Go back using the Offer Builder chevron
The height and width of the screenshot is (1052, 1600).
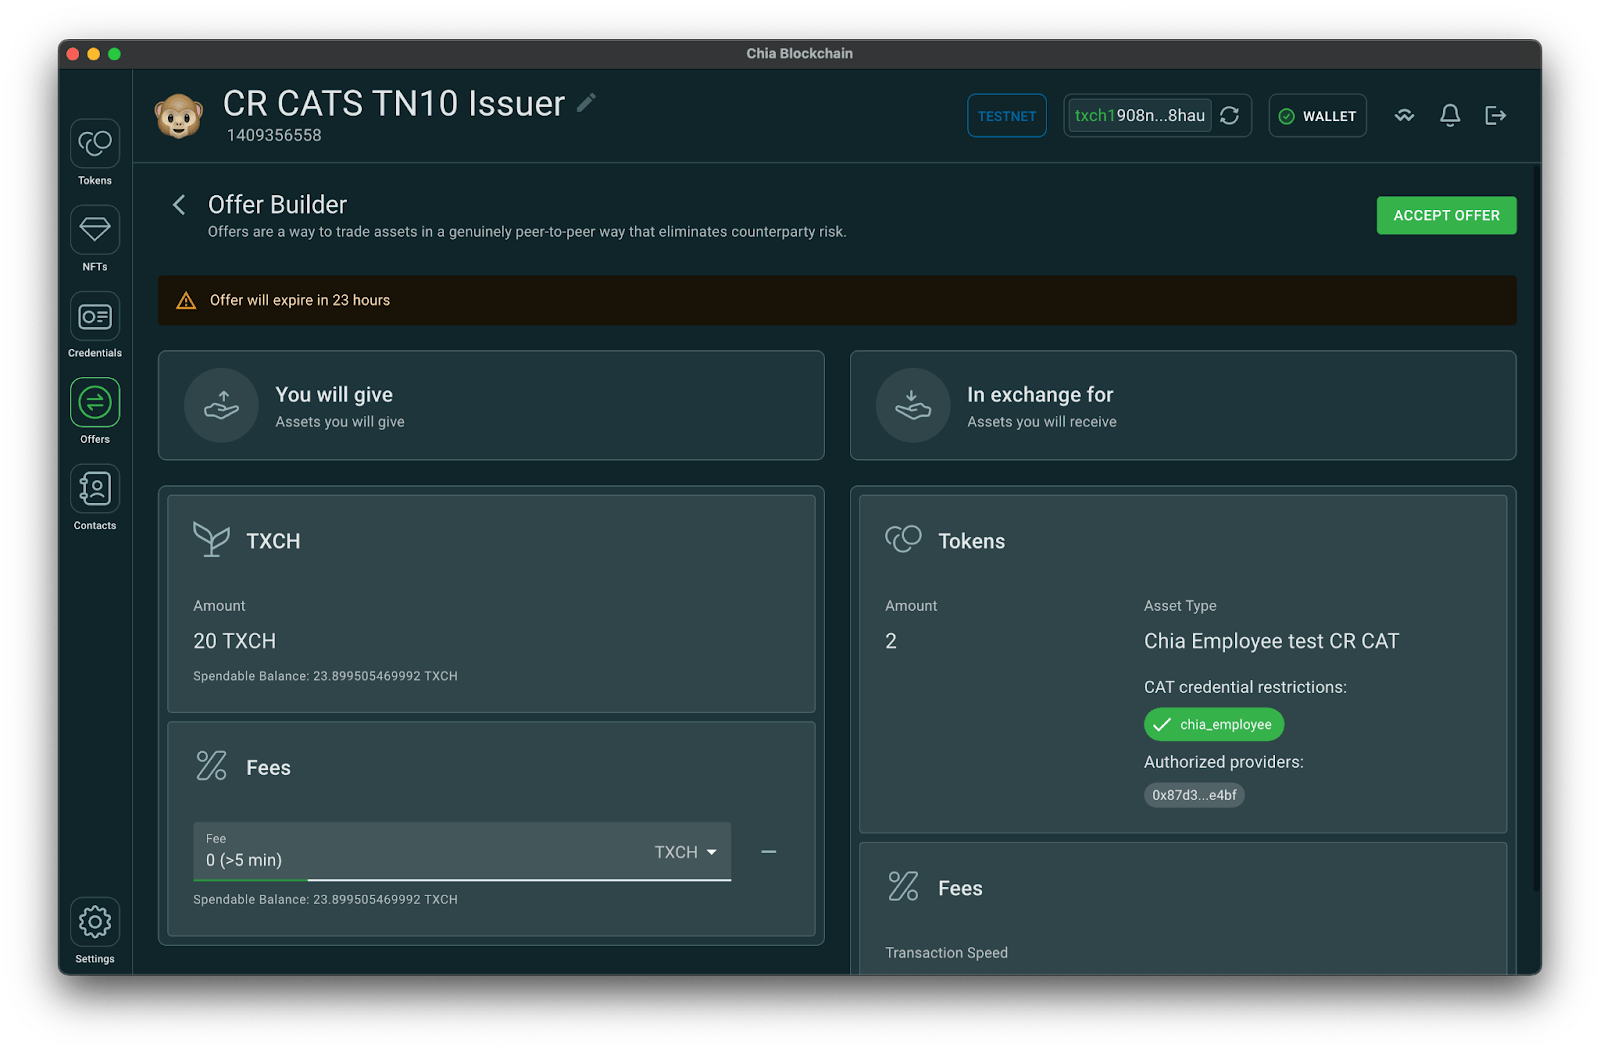tap(179, 205)
